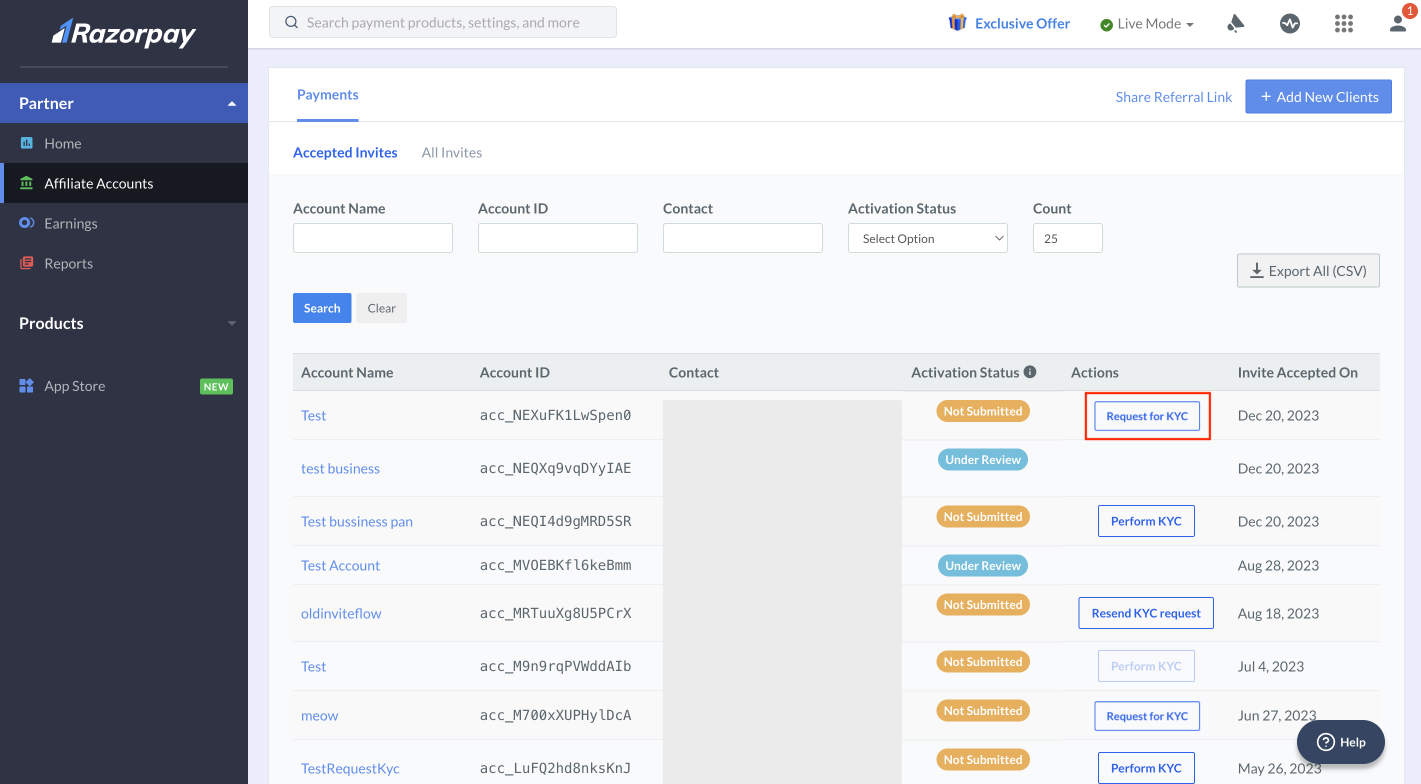Click the Invite Accepted On column header
This screenshot has width=1421, height=784.
coord(1297,372)
